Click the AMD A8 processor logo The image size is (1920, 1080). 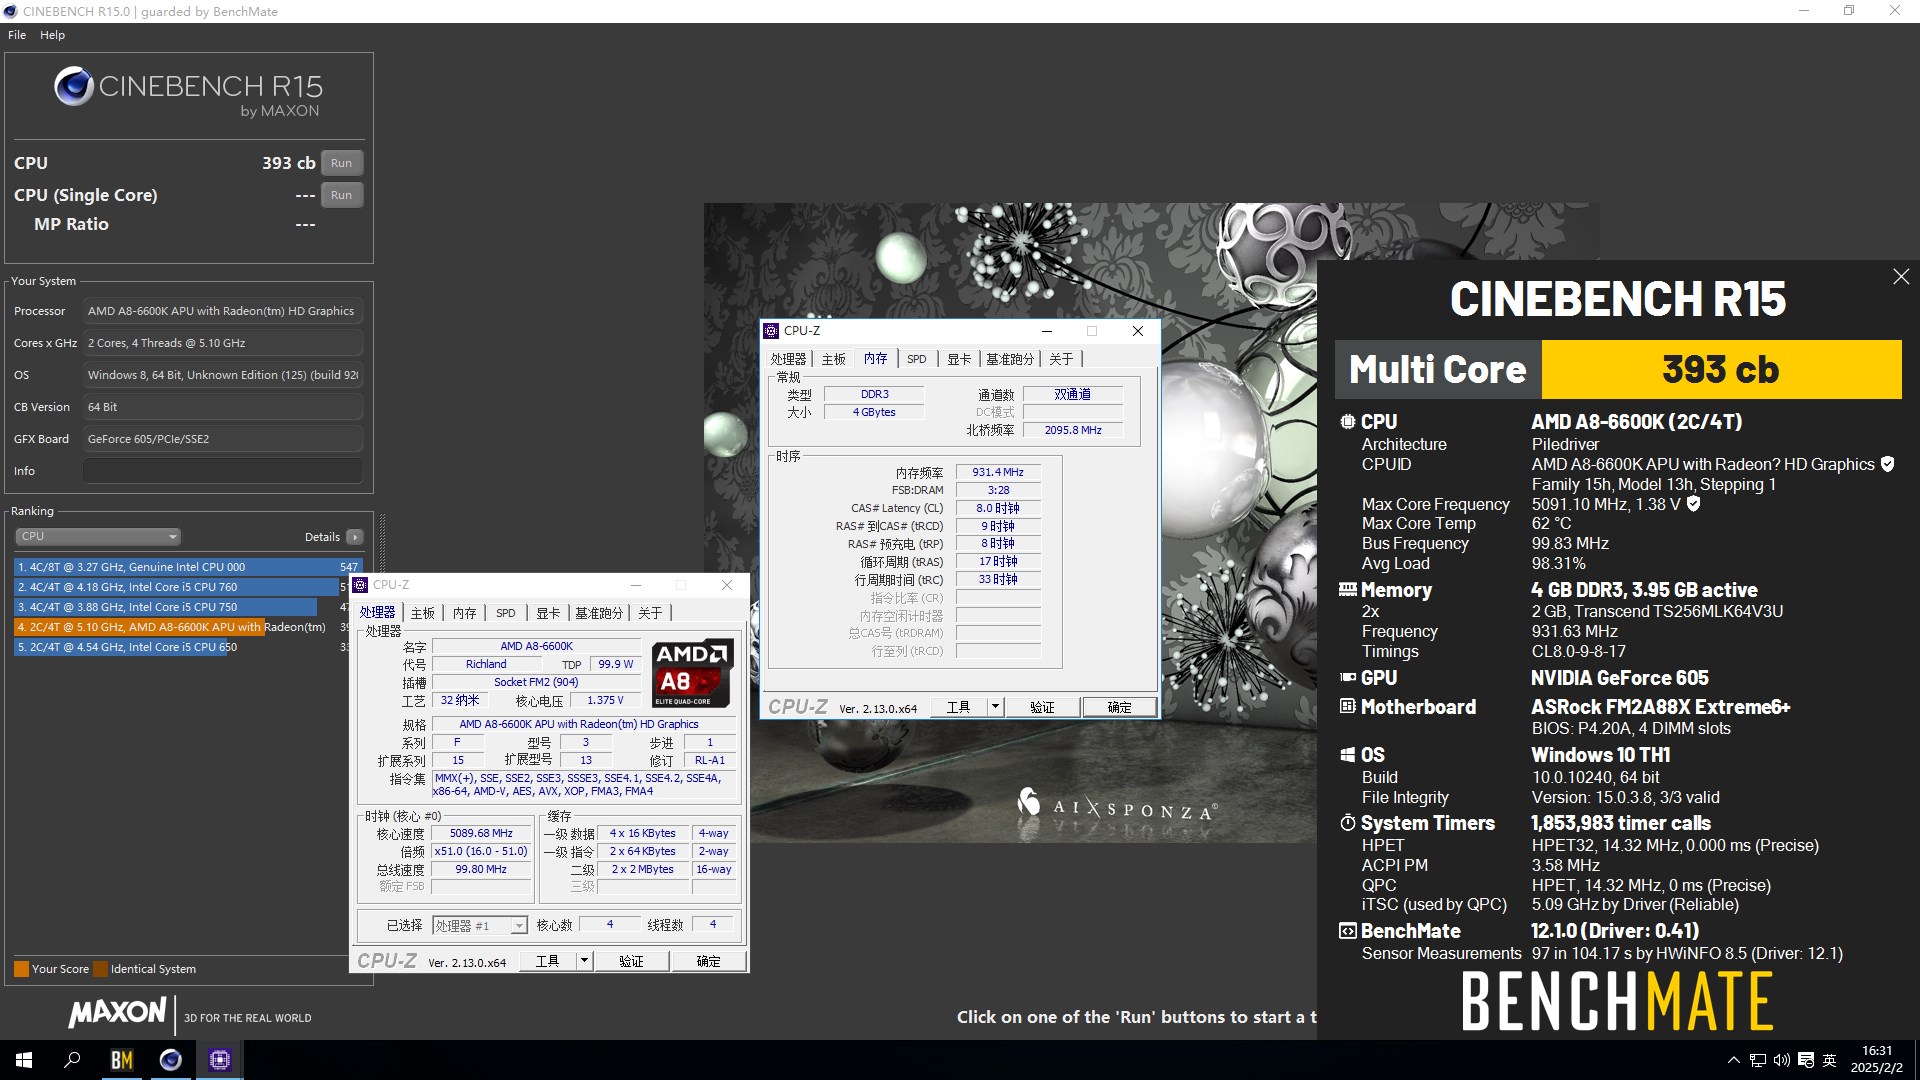pyautogui.click(x=692, y=674)
